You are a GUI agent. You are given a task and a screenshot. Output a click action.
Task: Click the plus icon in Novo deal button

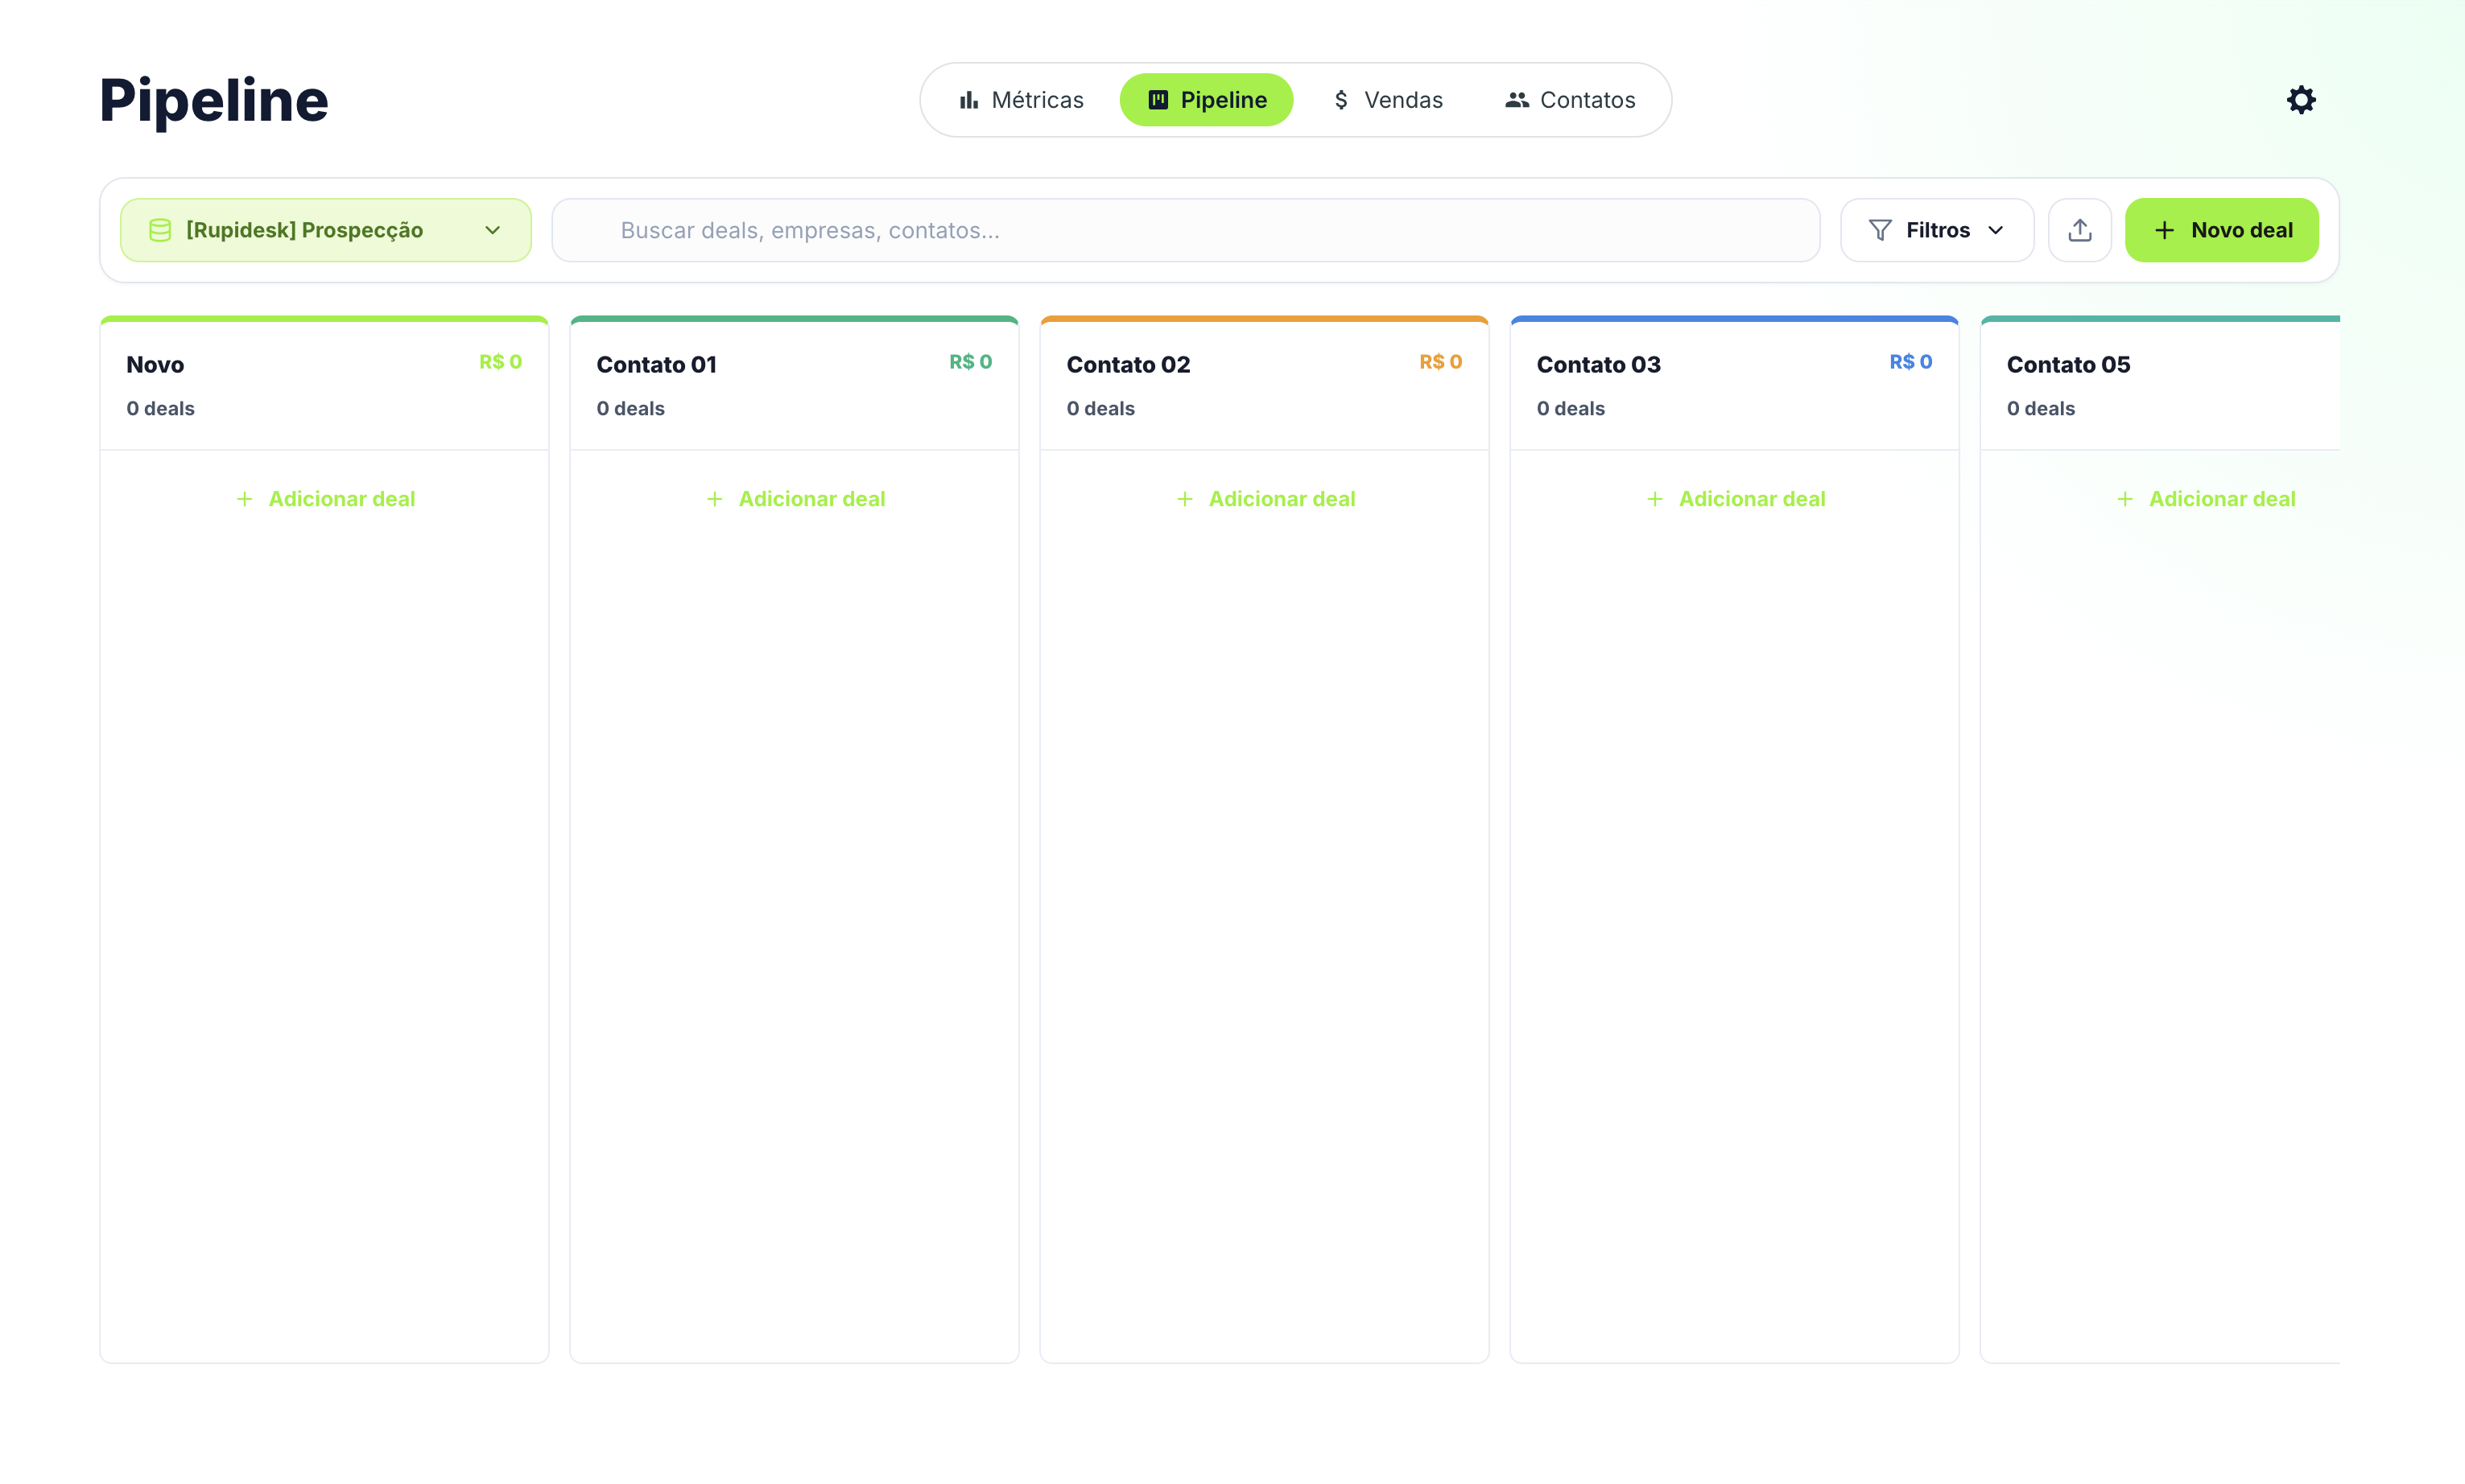[2163, 230]
